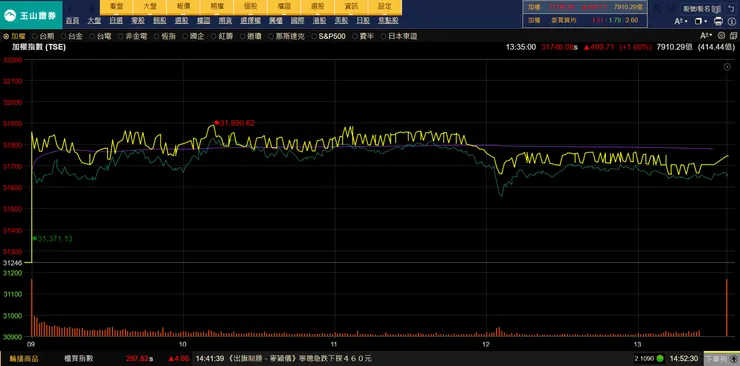Screen dimensions: 740x366
Task: Click the green connection status indicator
Action: (x=660, y=358)
